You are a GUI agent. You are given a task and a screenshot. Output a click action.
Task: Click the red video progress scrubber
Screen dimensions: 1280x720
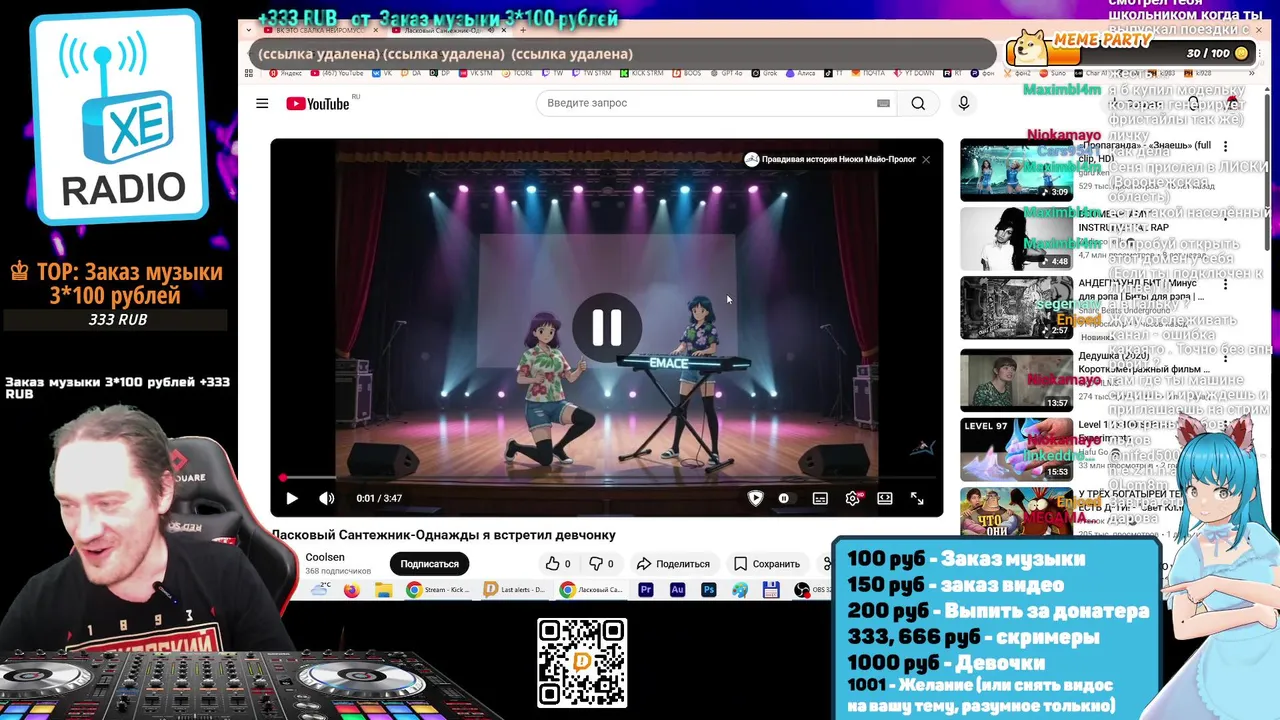(x=283, y=478)
